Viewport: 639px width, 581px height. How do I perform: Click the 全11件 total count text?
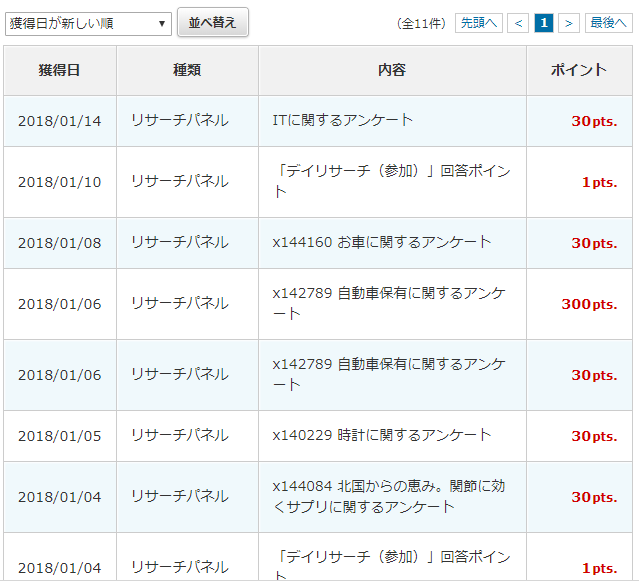click(421, 23)
